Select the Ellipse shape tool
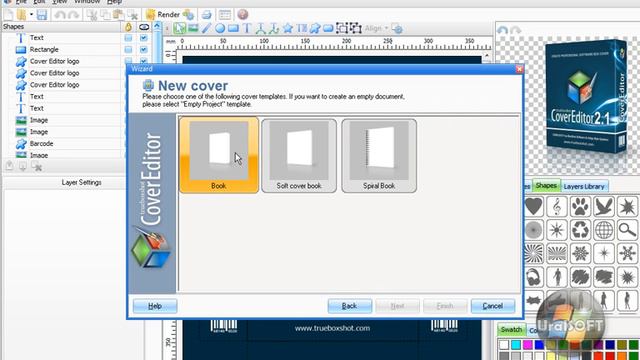The image size is (640, 360). click(x=220, y=28)
